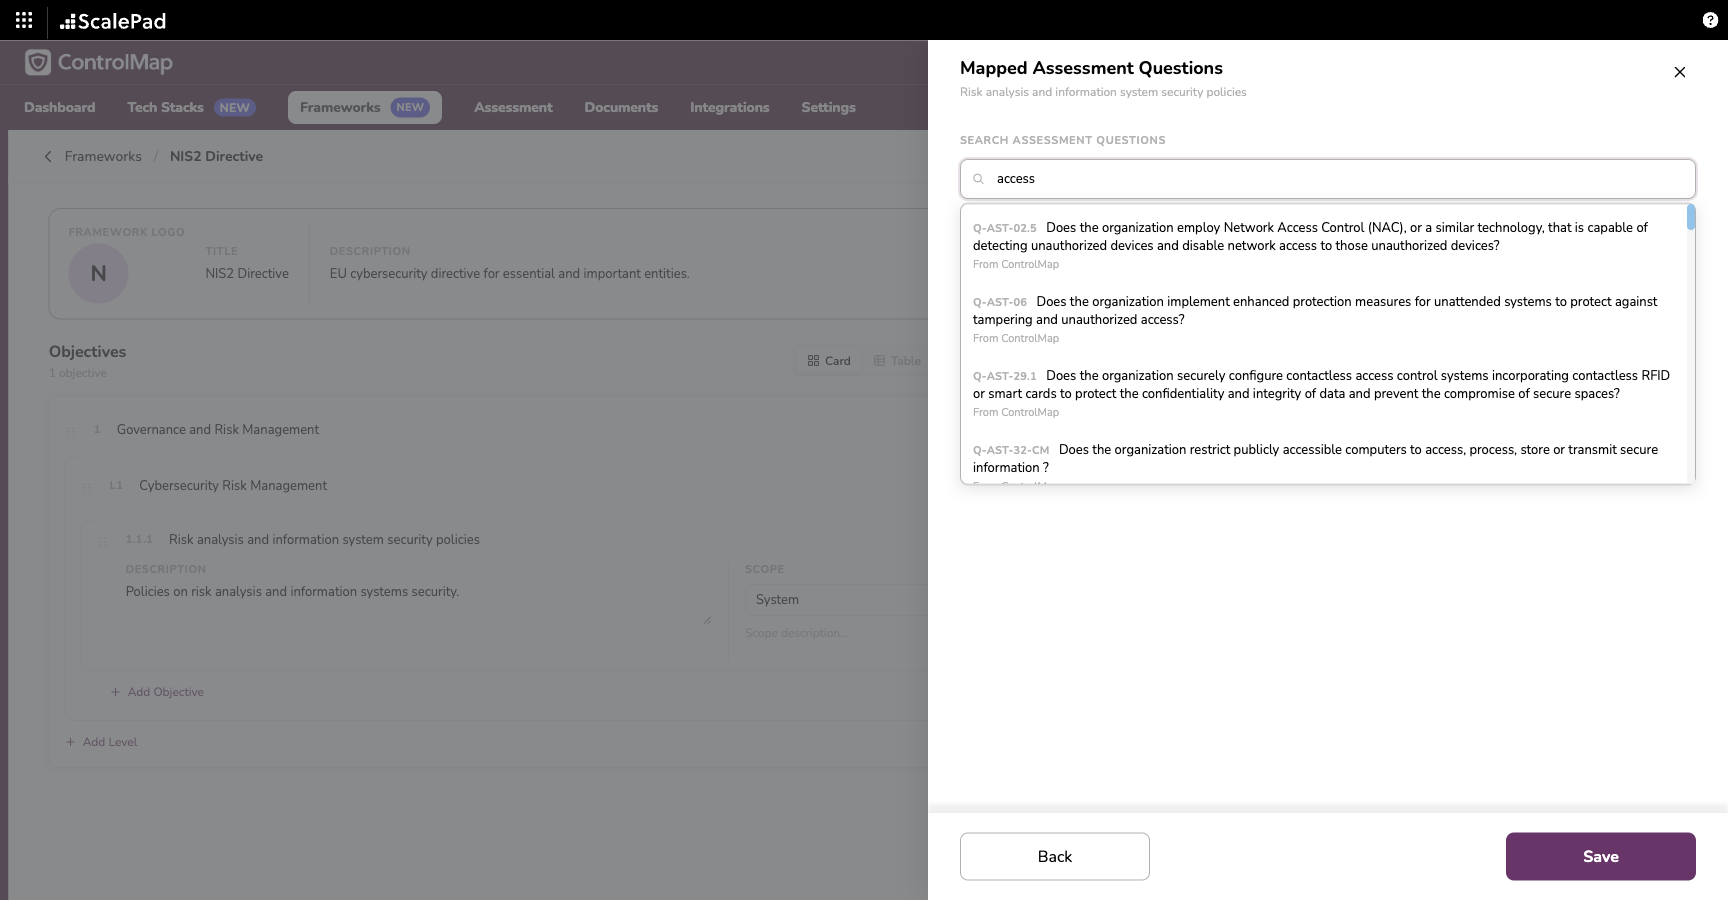Select question Q-AST-02.5 about Network Access Control
The width and height of the screenshot is (1728, 900).
point(1322,245)
